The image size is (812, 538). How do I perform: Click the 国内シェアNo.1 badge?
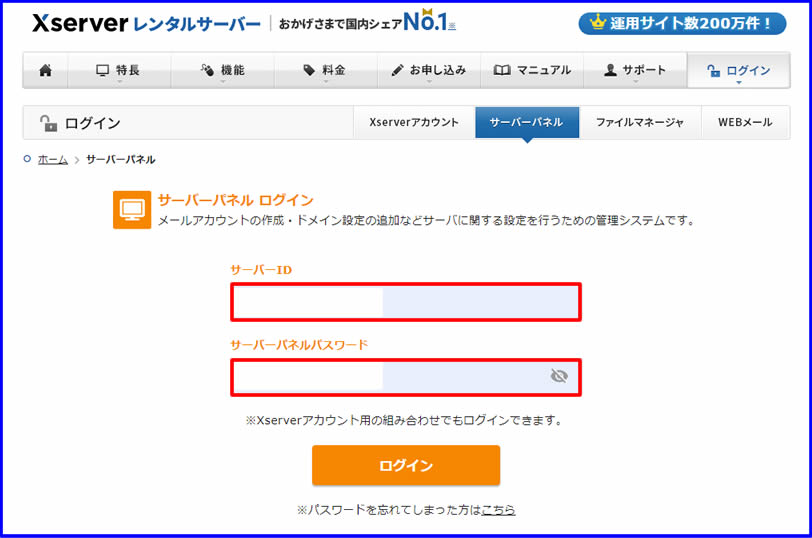click(368, 22)
